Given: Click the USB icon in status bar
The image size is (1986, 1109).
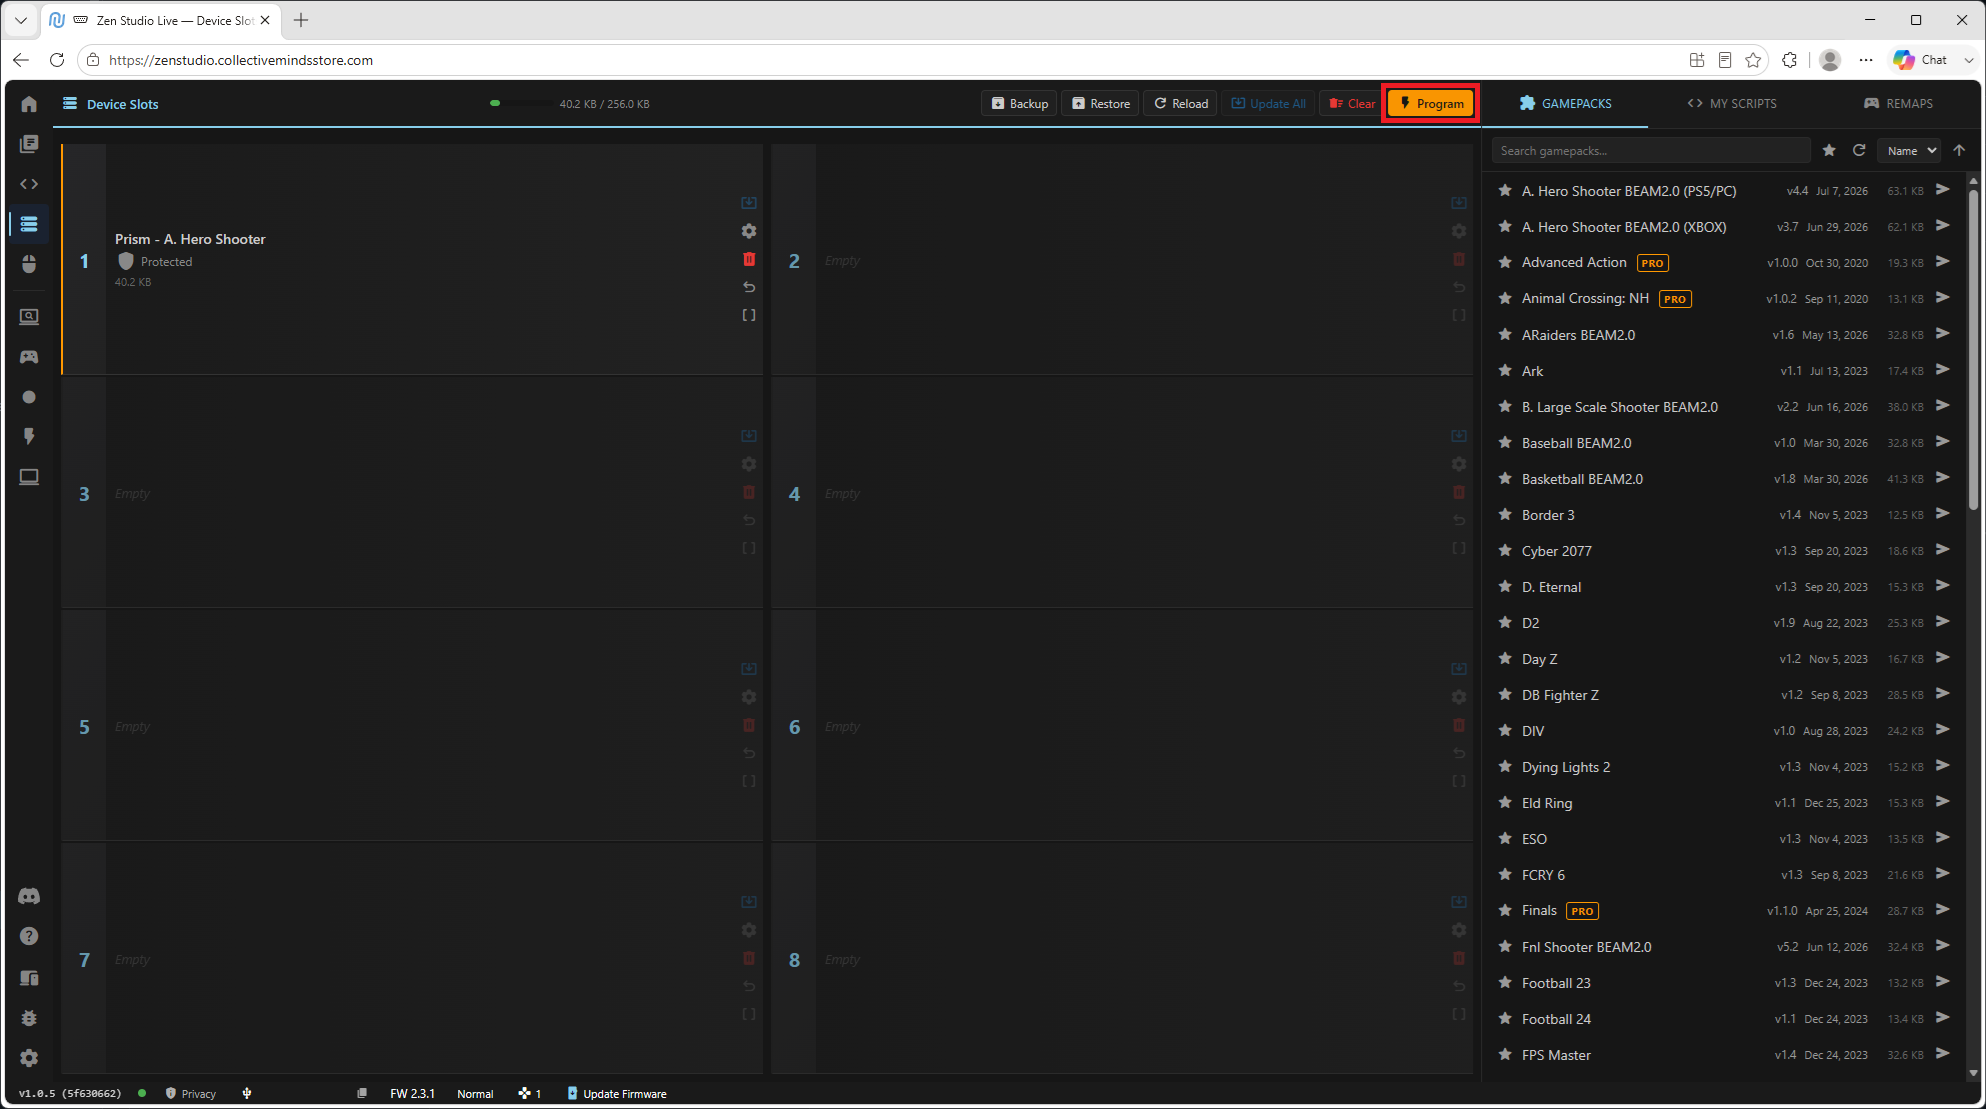Looking at the screenshot, I should 247,1093.
